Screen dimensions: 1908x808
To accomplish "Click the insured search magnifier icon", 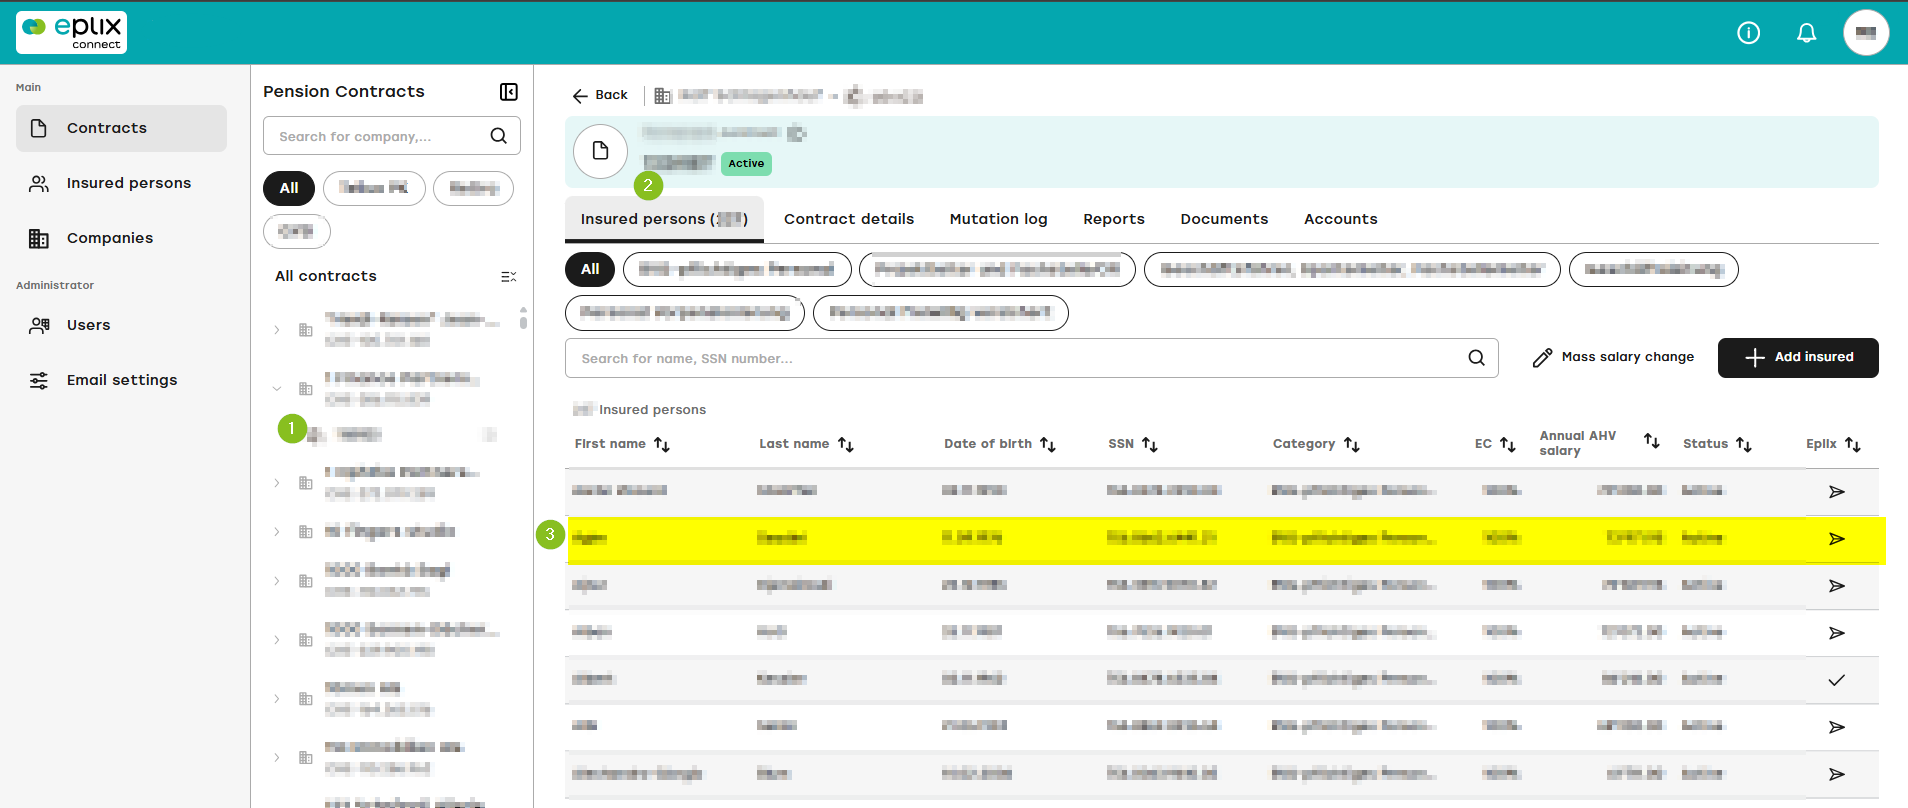I will point(1476,358).
